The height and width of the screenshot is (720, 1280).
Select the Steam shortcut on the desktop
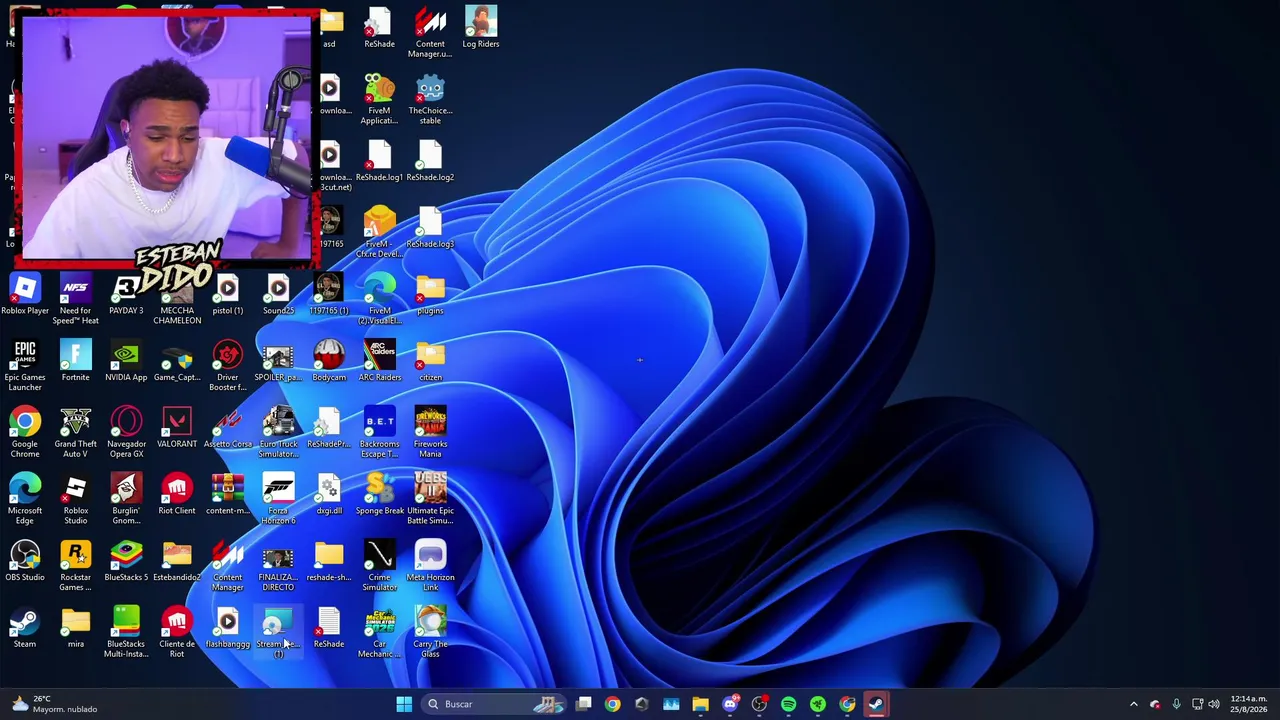25,629
